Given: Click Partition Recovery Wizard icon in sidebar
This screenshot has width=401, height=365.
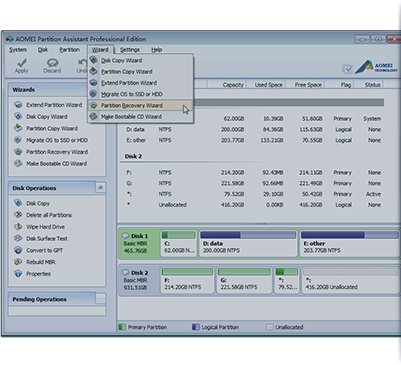Looking at the screenshot, I should [18, 152].
